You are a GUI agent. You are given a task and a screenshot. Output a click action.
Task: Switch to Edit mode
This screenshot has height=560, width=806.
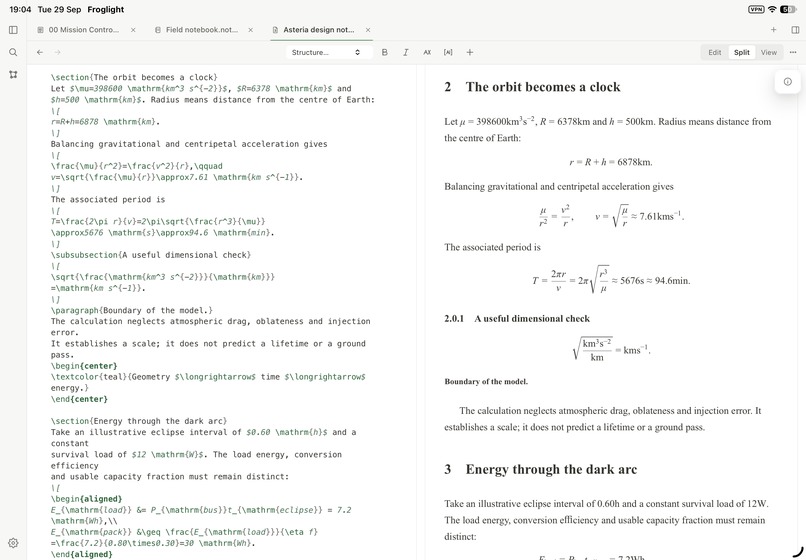pos(715,52)
